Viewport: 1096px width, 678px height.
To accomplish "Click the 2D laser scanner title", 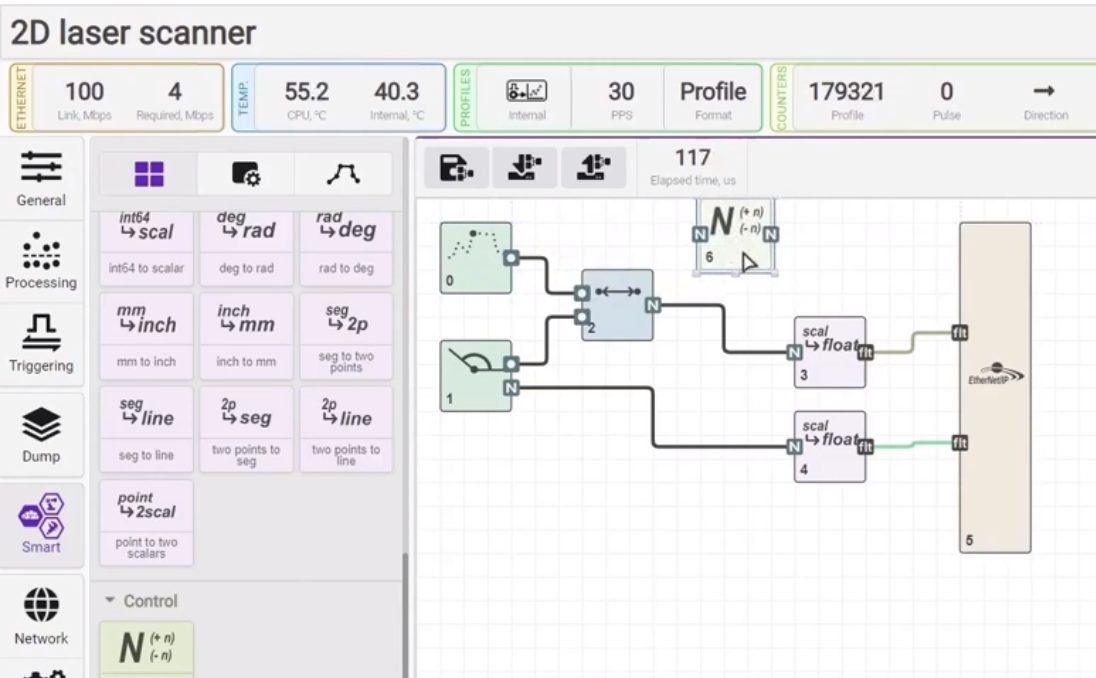I will pyautogui.click(x=133, y=33).
